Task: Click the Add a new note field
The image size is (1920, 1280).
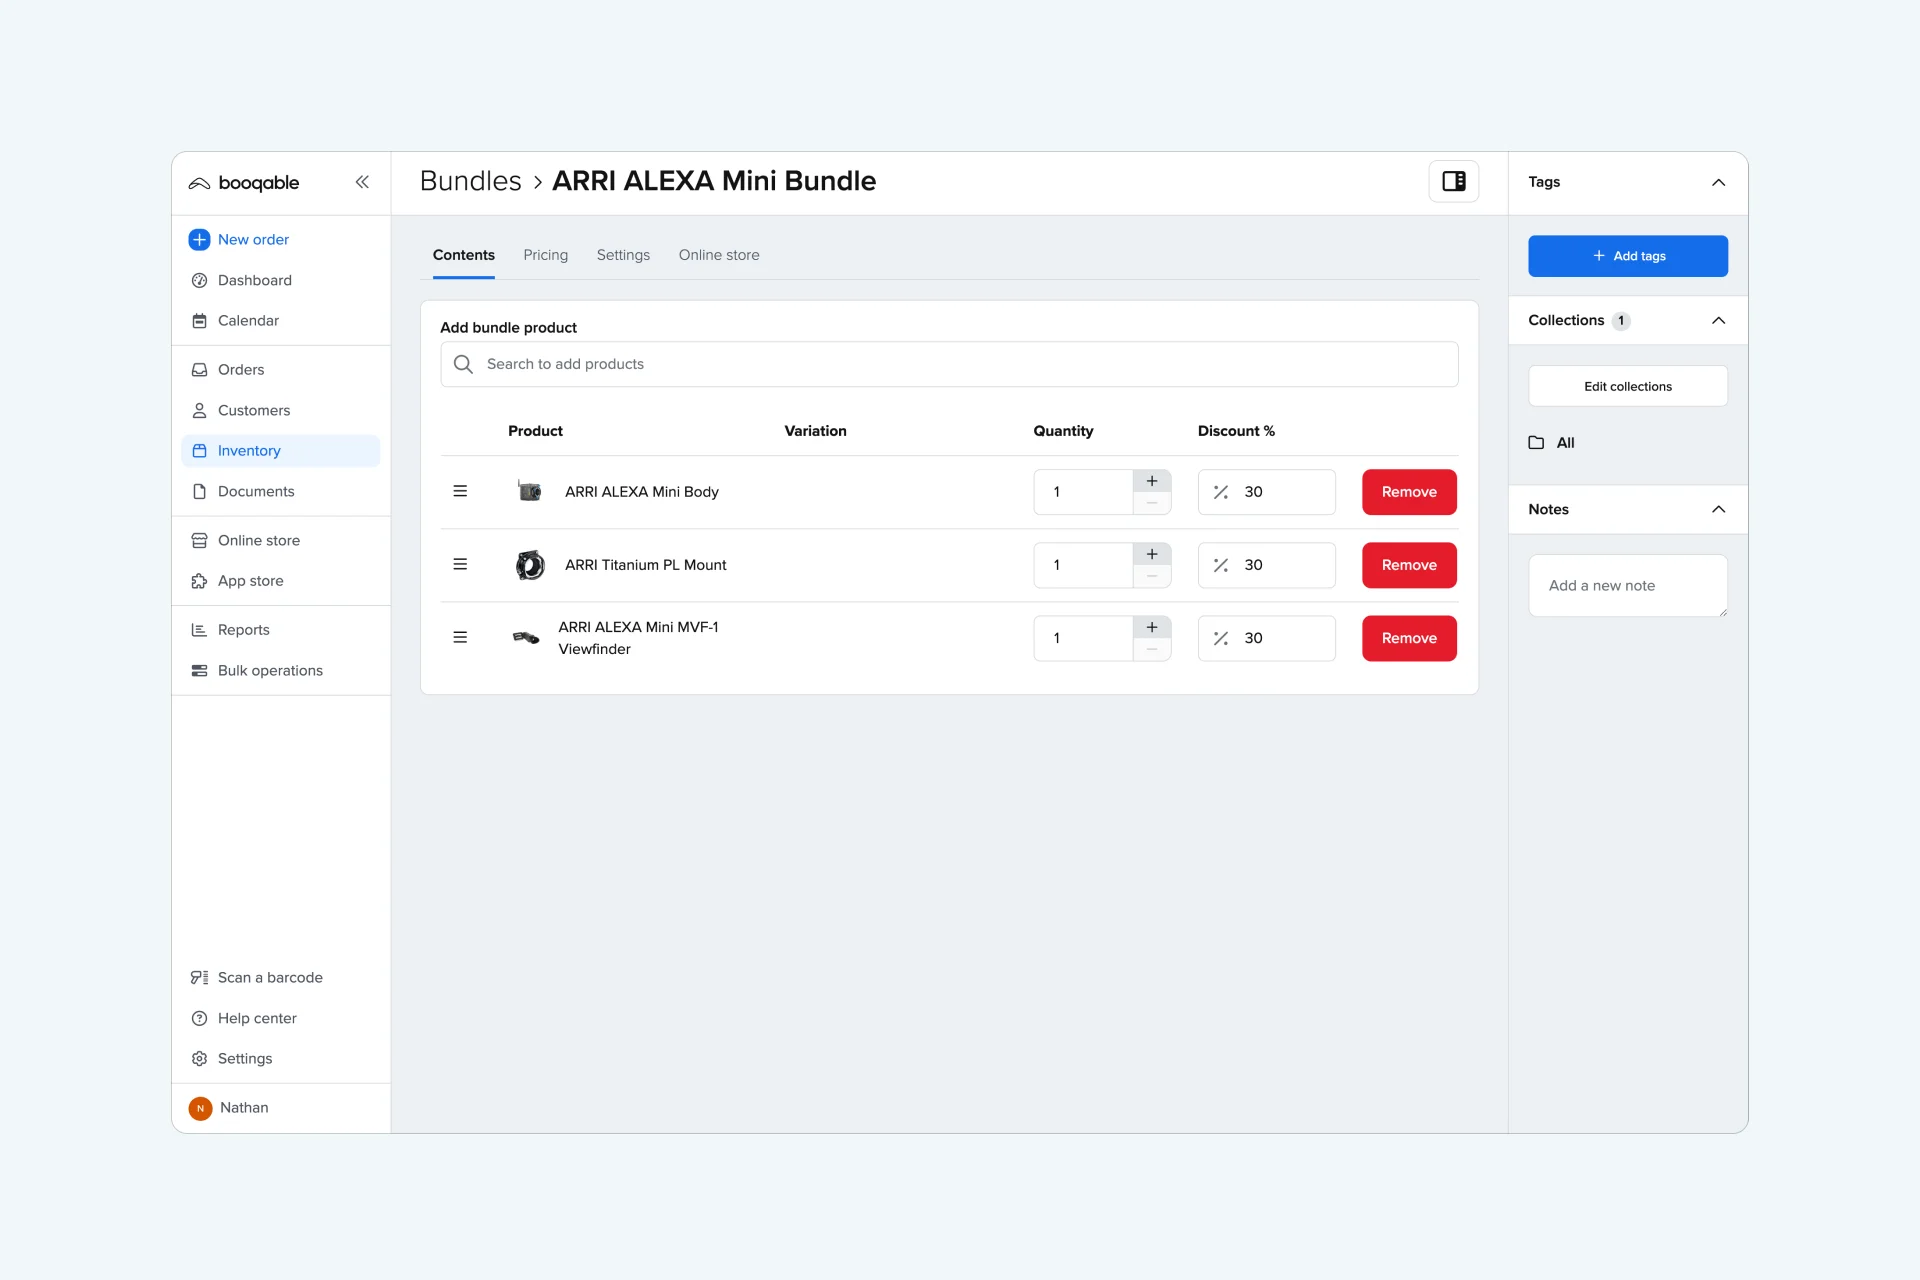Action: point(1627,586)
